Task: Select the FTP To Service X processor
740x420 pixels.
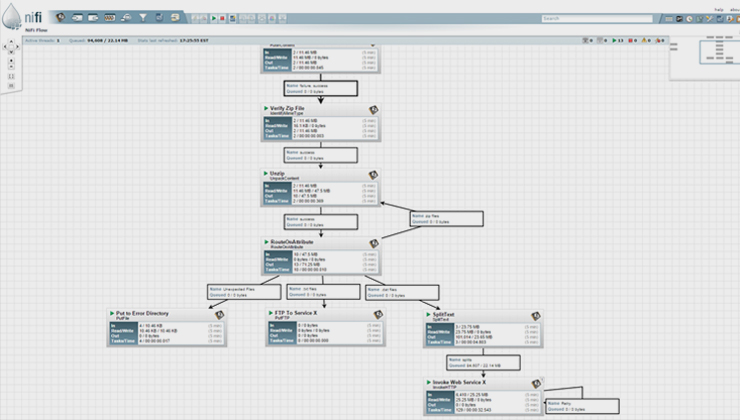Action: tap(326, 328)
